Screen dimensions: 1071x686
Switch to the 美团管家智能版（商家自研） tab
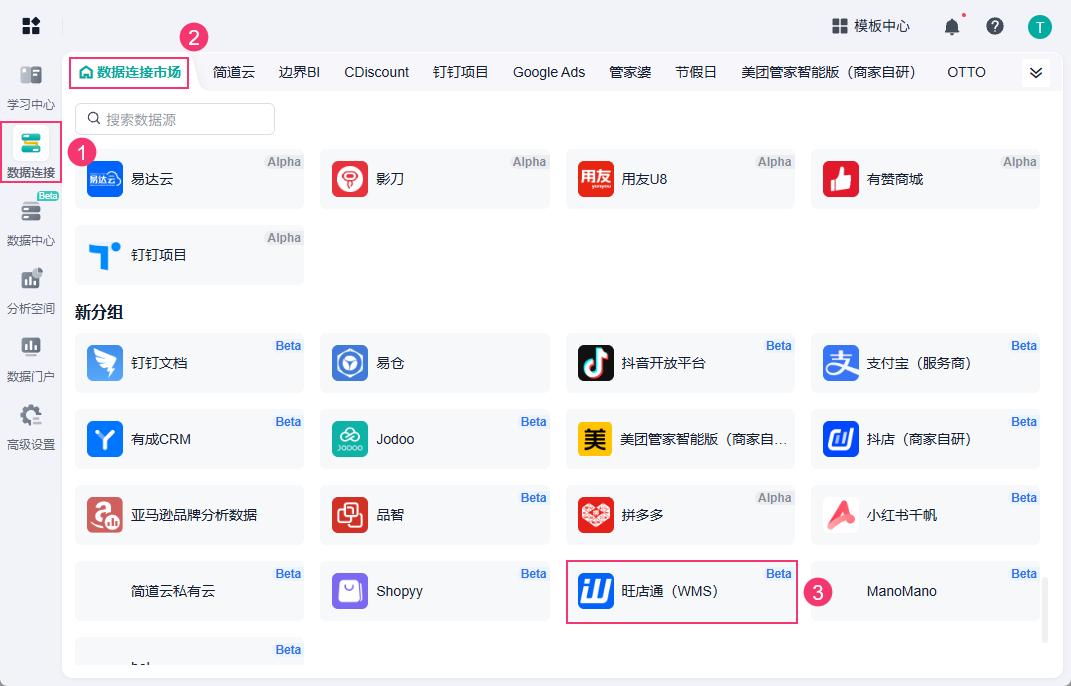[x=829, y=72]
